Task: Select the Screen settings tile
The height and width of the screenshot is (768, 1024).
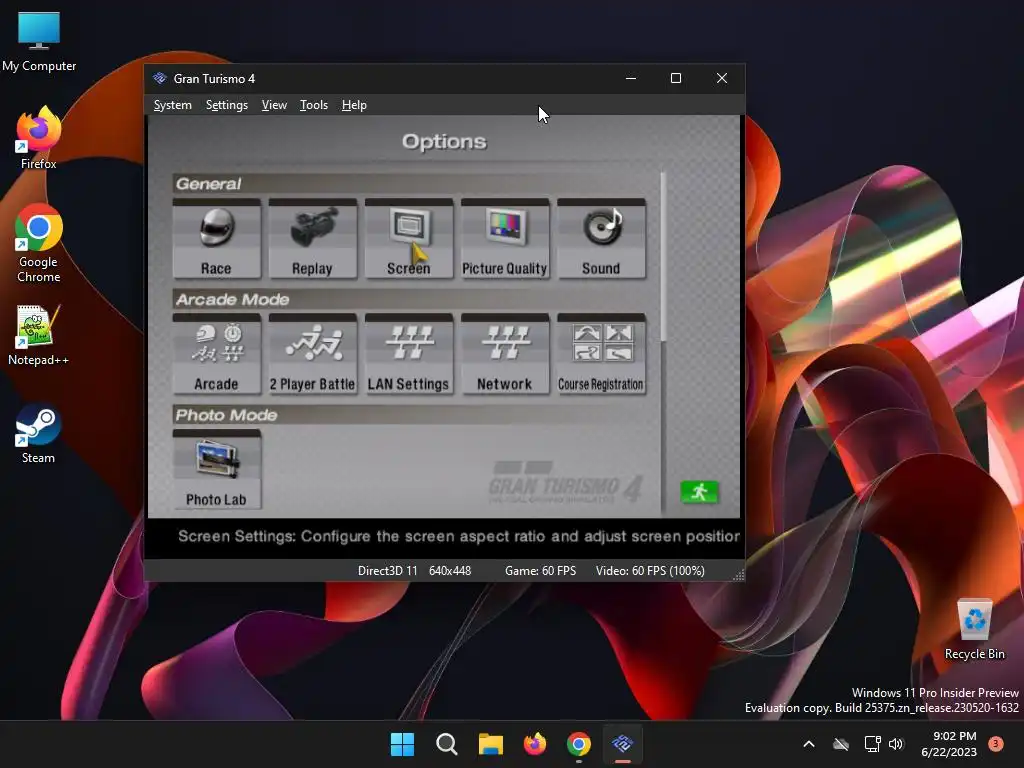Action: pos(409,239)
